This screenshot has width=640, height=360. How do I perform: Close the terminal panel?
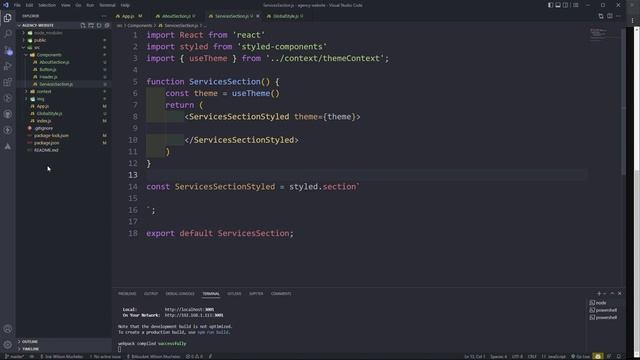(x=620, y=293)
